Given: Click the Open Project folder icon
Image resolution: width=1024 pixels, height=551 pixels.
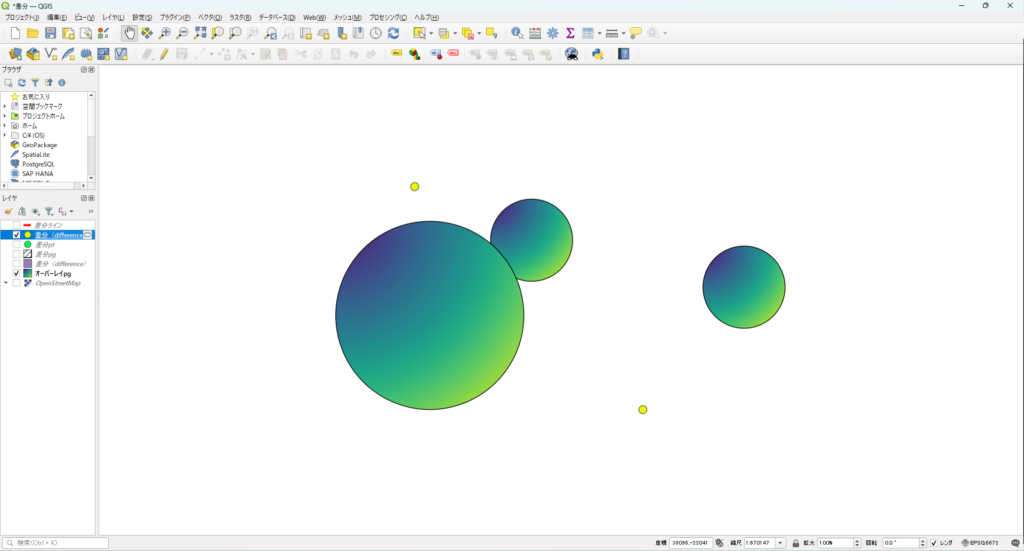Looking at the screenshot, I should click(32, 33).
